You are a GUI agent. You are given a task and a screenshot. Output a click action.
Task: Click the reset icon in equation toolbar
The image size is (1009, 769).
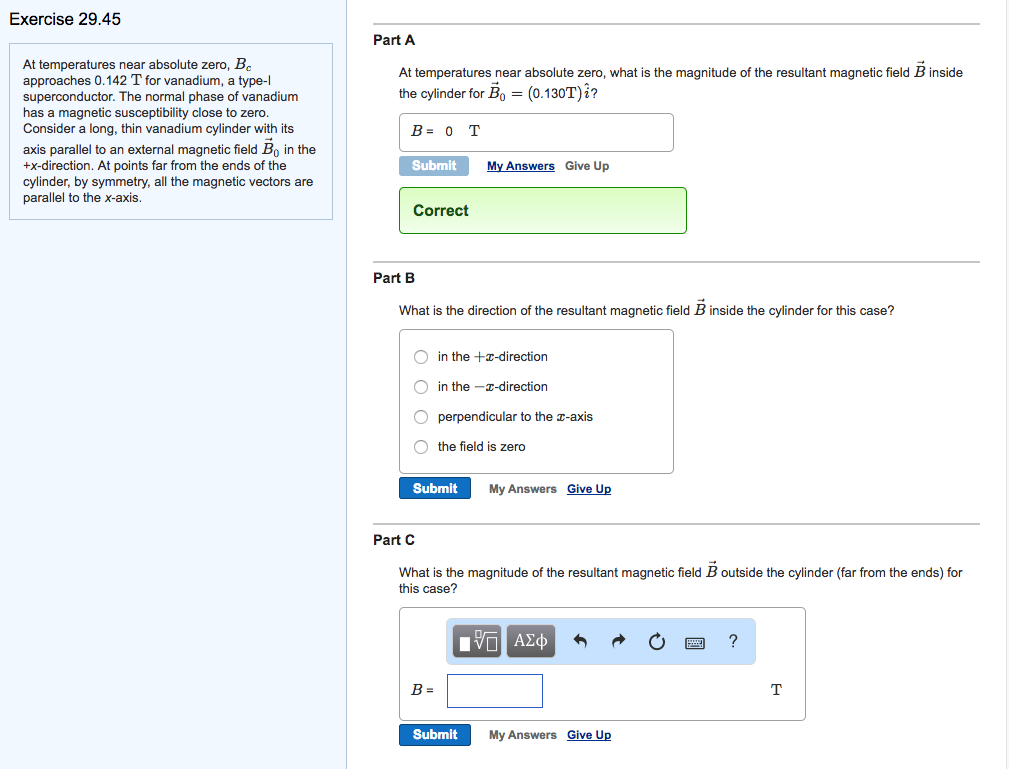point(656,641)
